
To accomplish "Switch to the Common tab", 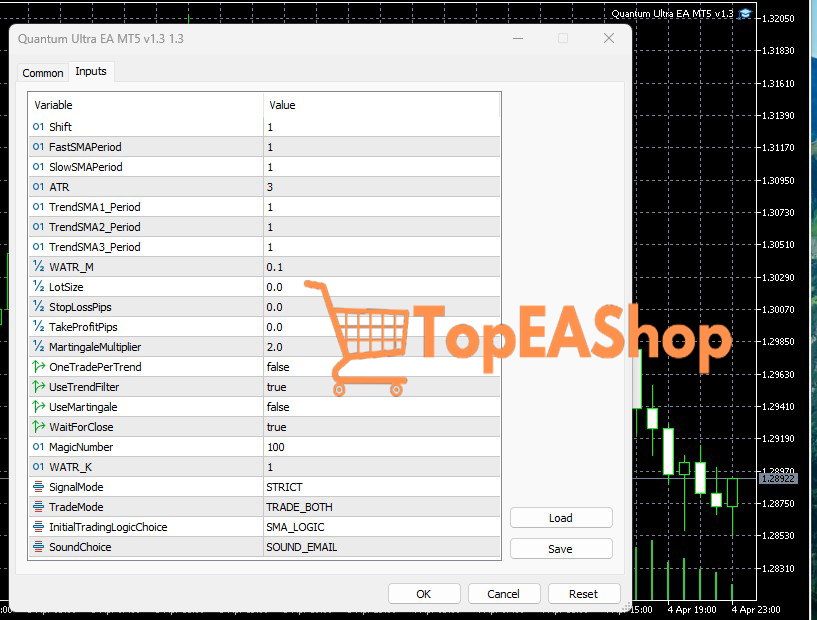I will 43,73.
